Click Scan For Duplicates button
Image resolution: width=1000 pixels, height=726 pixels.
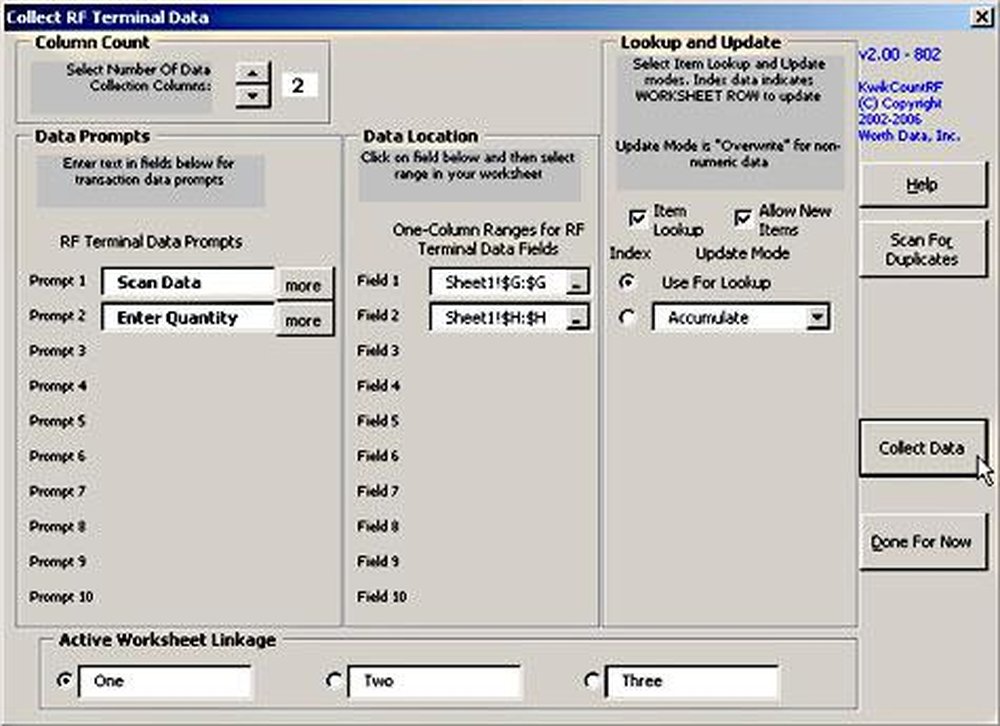point(922,249)
